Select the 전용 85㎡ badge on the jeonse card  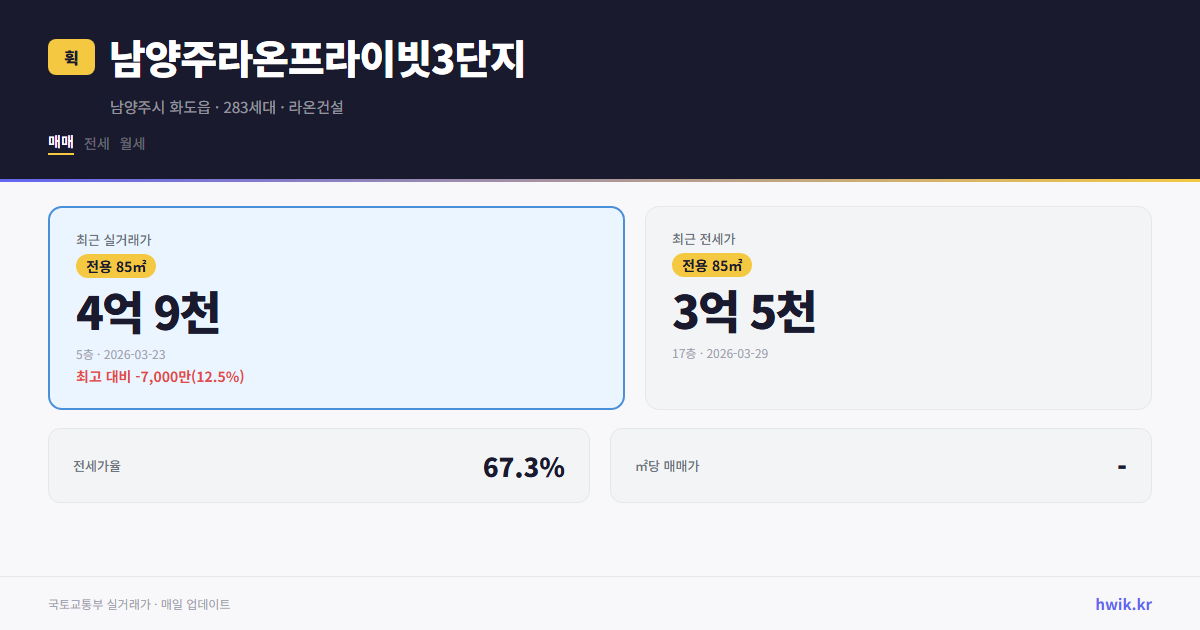[713, 266]
